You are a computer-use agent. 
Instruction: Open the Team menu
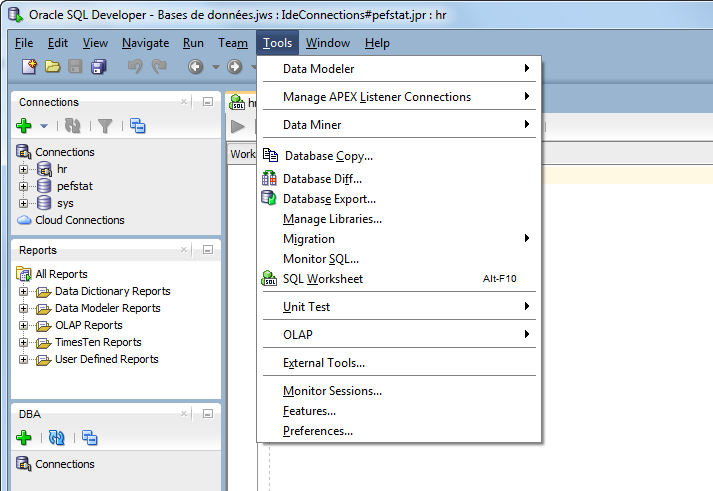click(233, 43)
